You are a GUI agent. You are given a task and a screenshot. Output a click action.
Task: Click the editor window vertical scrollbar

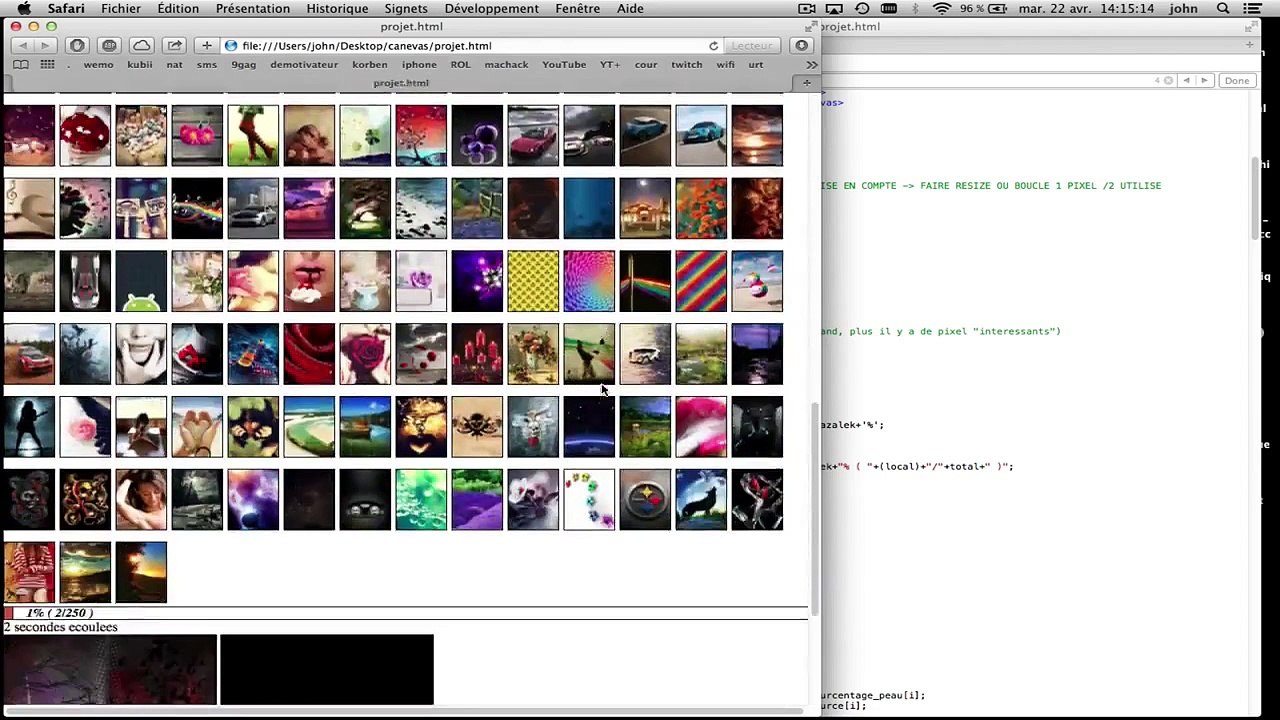point(1256,198)
